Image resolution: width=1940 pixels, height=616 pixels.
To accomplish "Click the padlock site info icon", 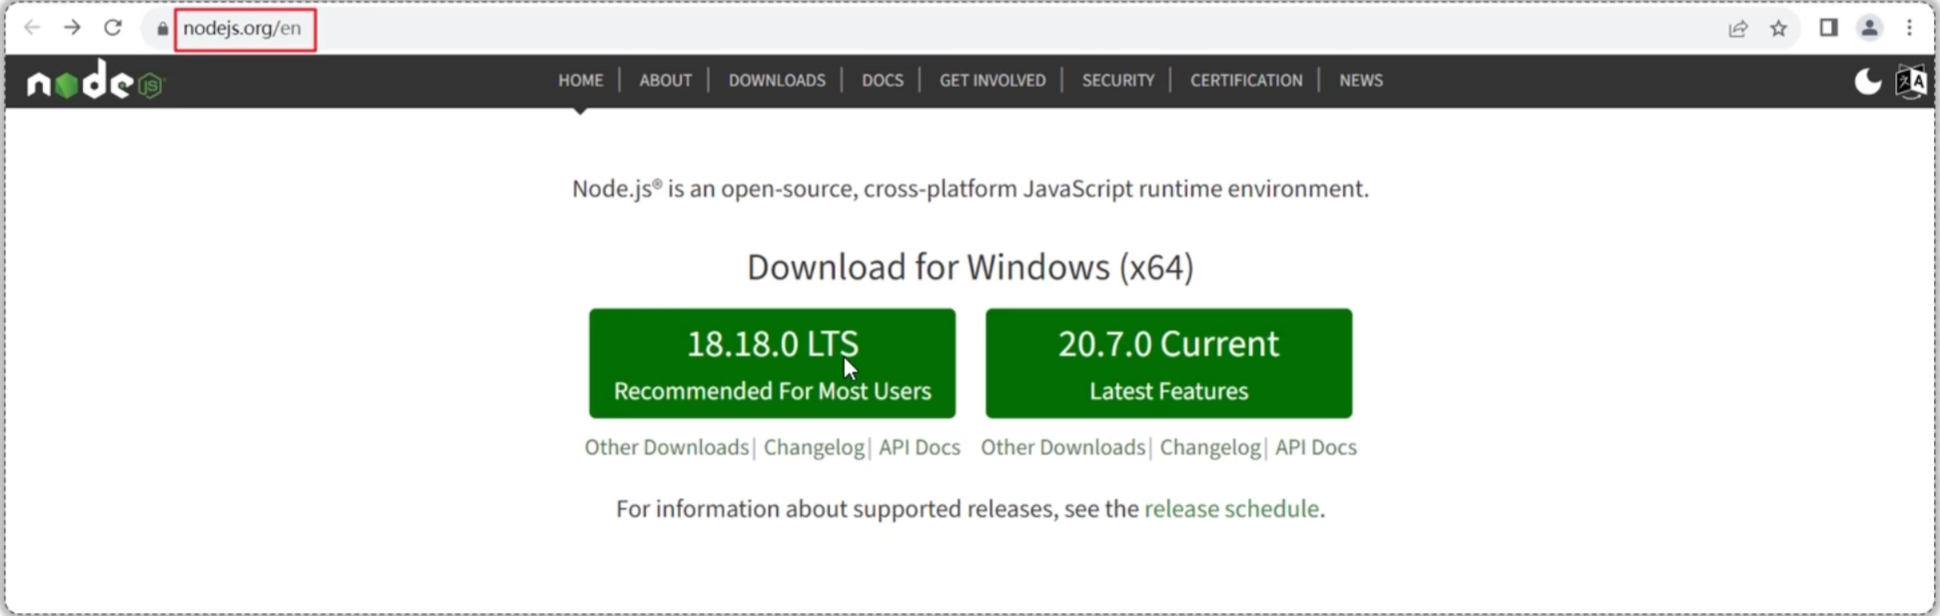I will pos(162,29).
